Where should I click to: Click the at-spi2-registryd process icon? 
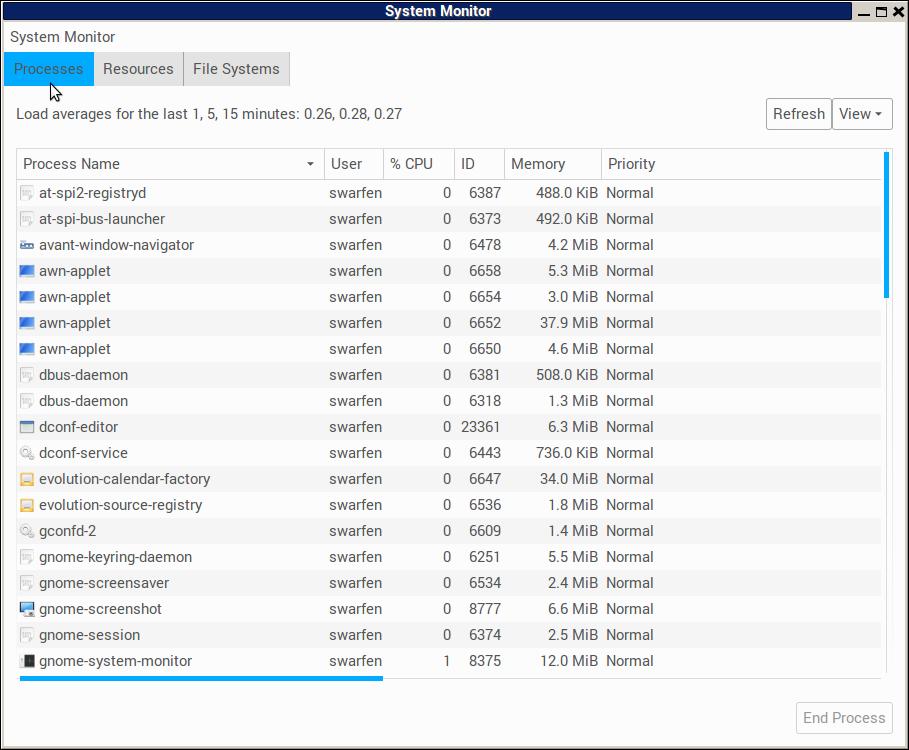(27, 193)
